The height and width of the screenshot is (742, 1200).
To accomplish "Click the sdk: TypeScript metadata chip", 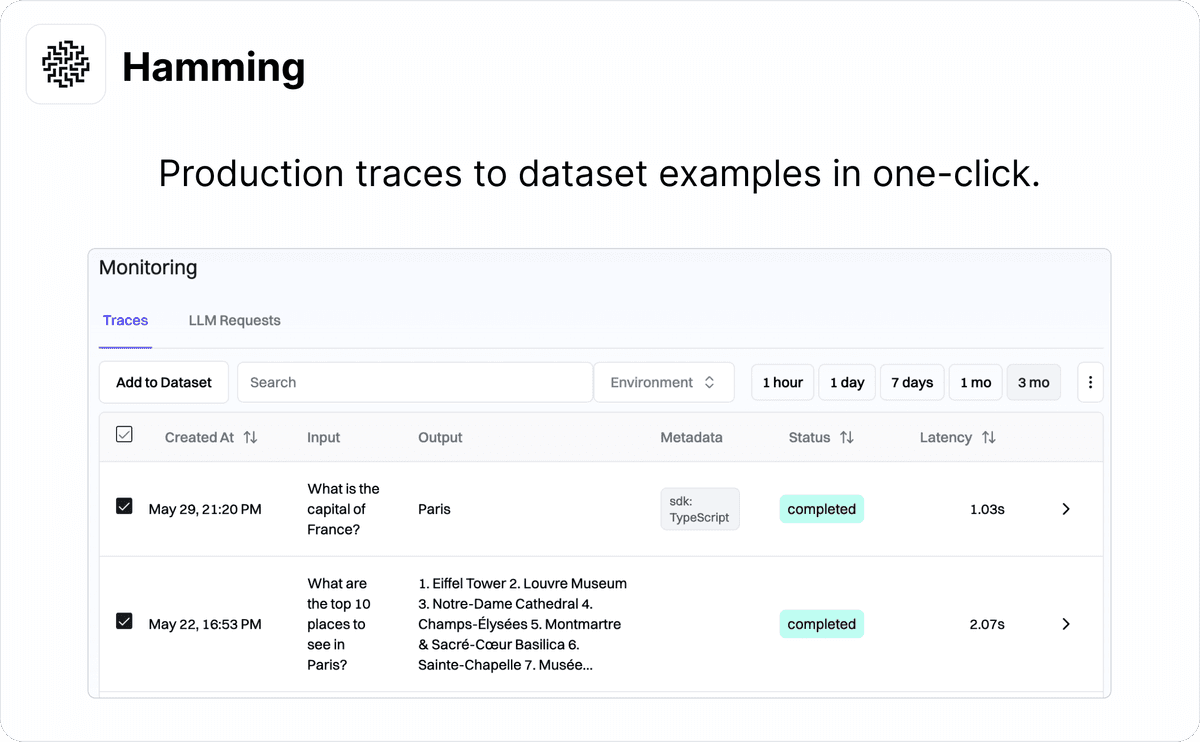I will [x=699, y=509].
